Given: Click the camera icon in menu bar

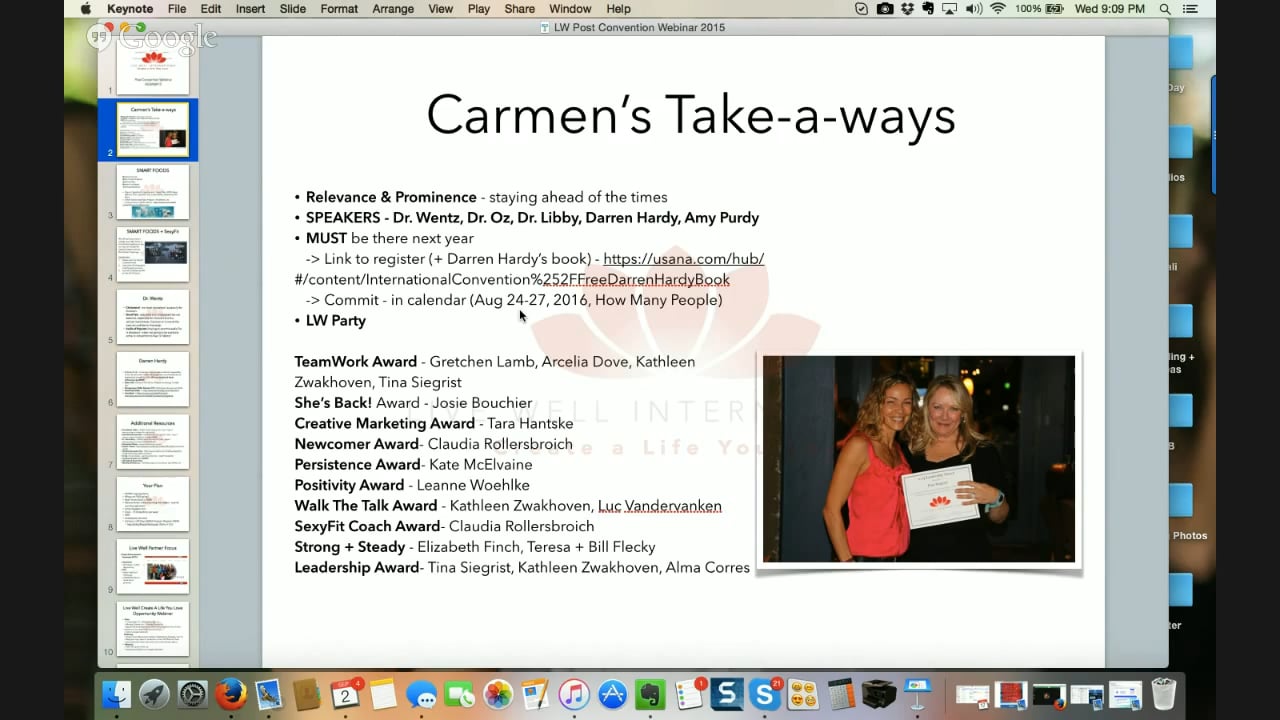Looking at the screenshot, I should click(x=886, y=9).
